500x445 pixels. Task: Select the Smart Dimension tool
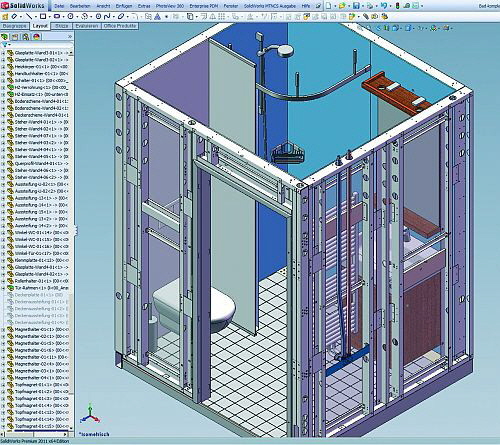coord(14,16)
